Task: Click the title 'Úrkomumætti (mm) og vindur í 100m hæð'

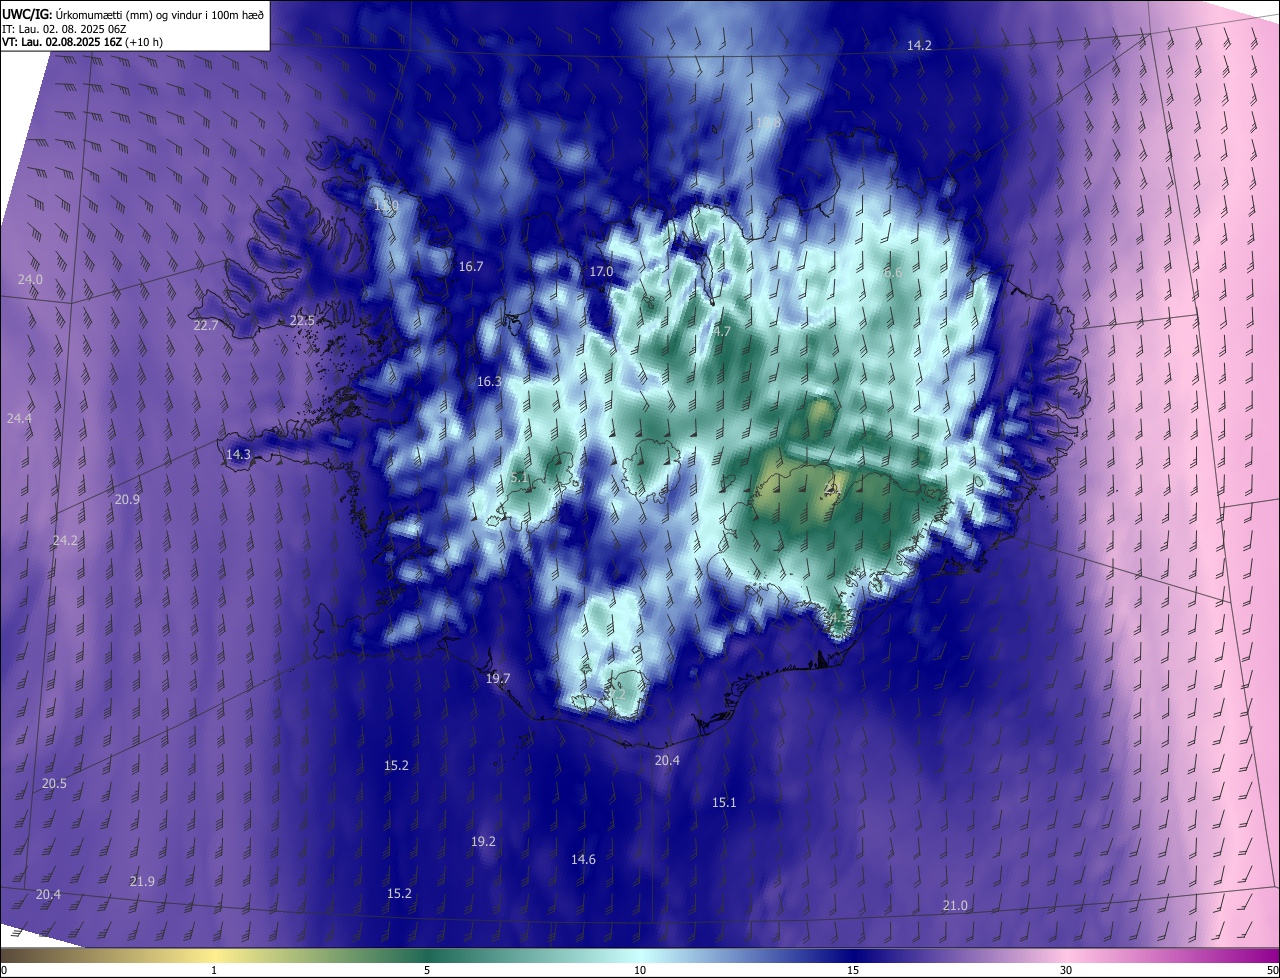Action: click(159, 14)
